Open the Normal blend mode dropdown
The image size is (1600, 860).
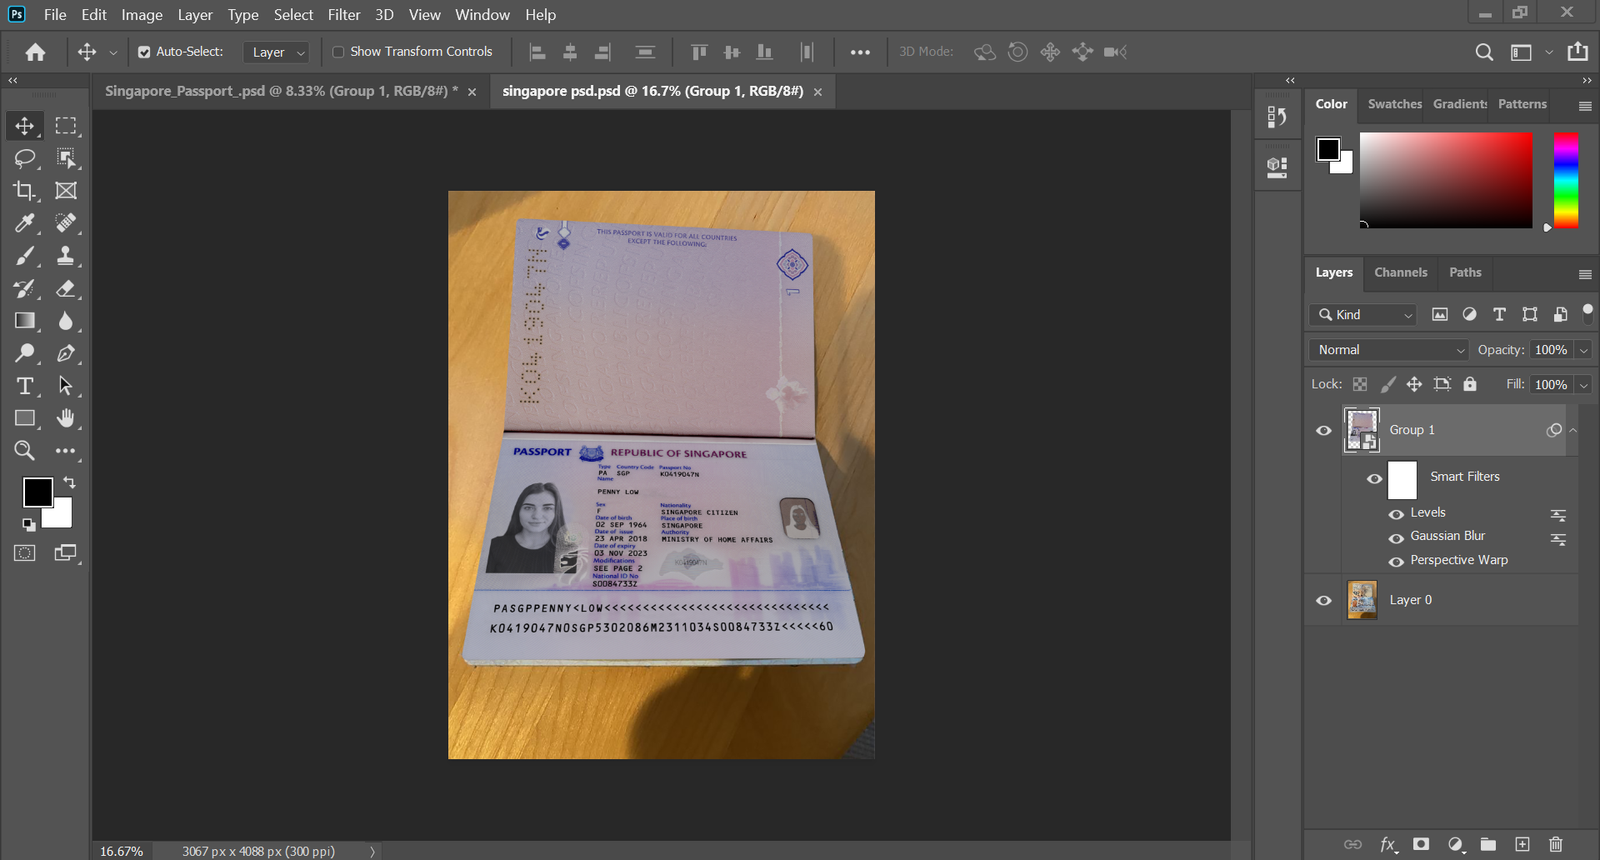coord(1388,350)
